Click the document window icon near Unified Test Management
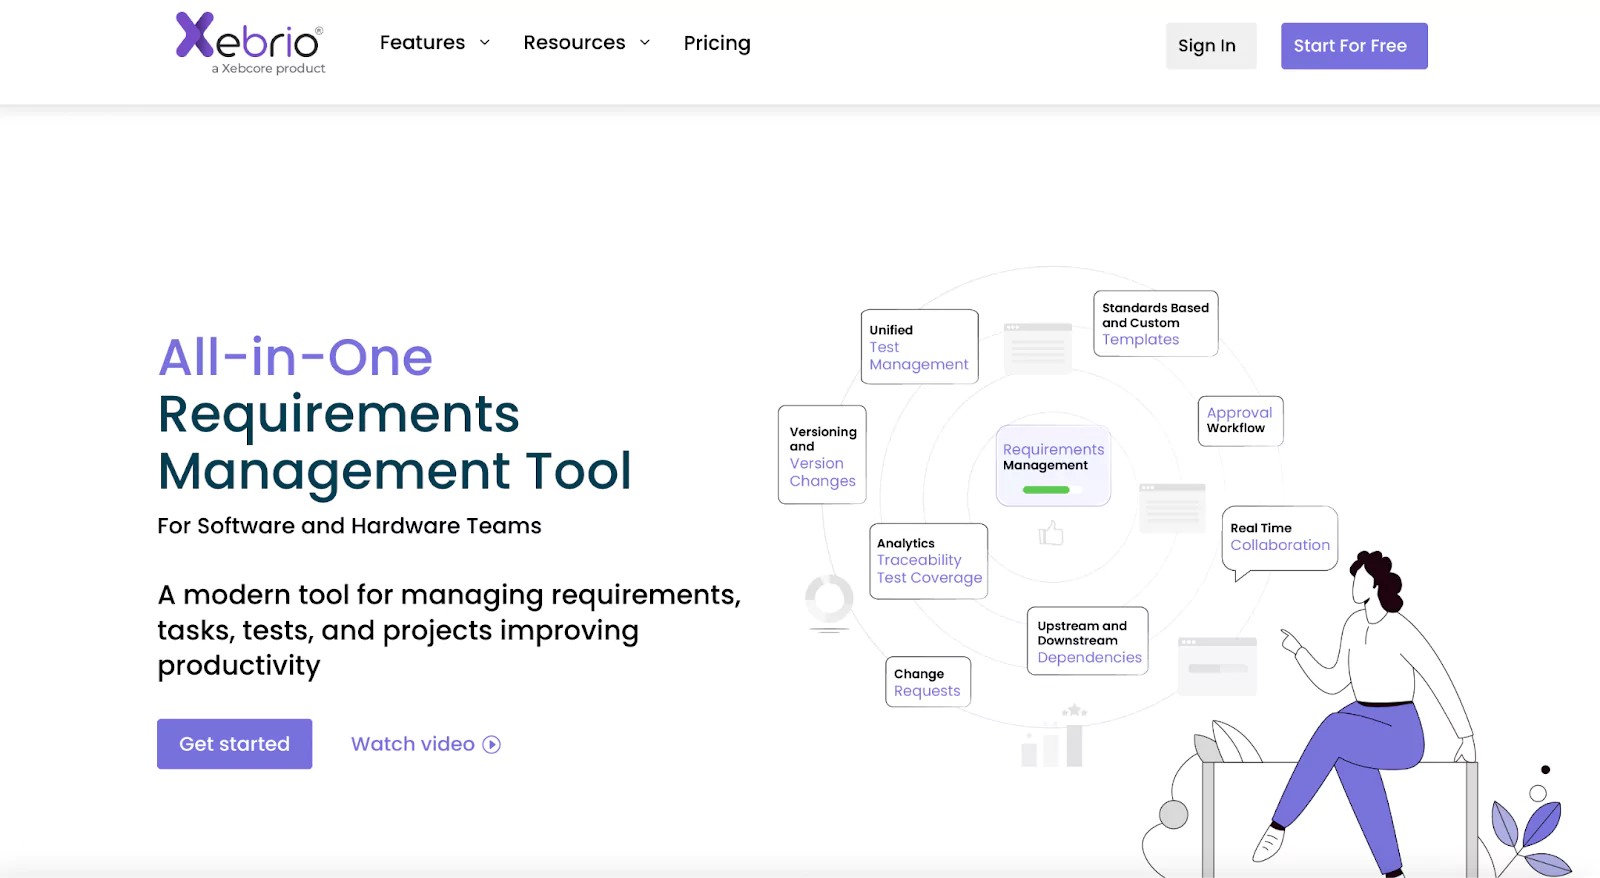Image resolution: width=1600 pixels, height=878 pixels. (x=1037, y=347)
